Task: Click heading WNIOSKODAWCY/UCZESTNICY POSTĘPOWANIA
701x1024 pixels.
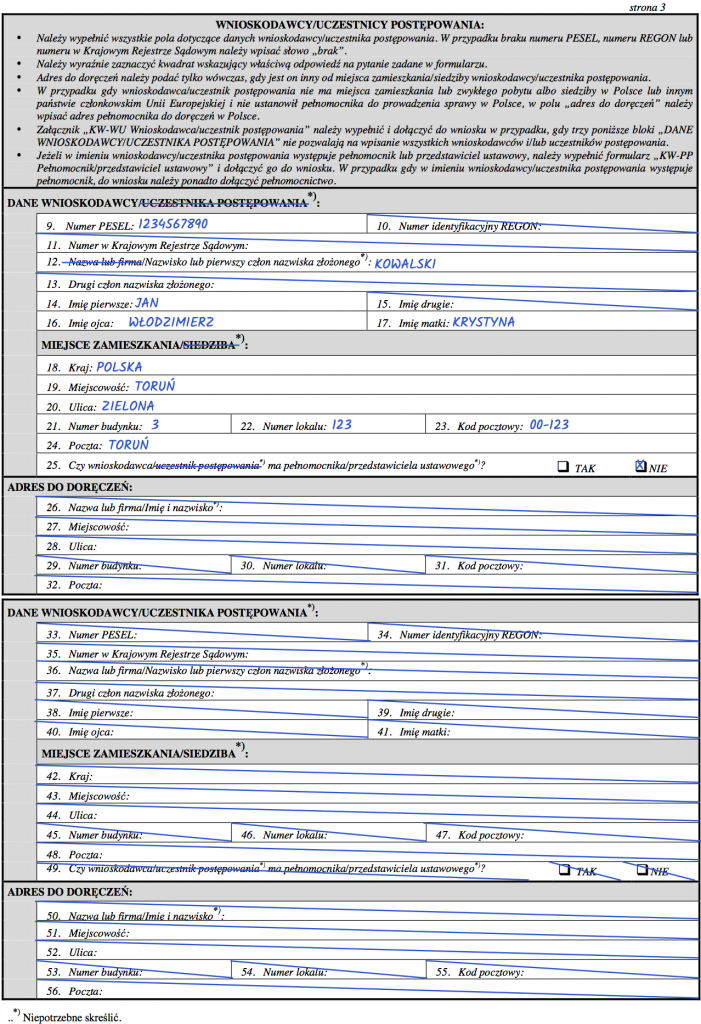Action: point(350,25)
